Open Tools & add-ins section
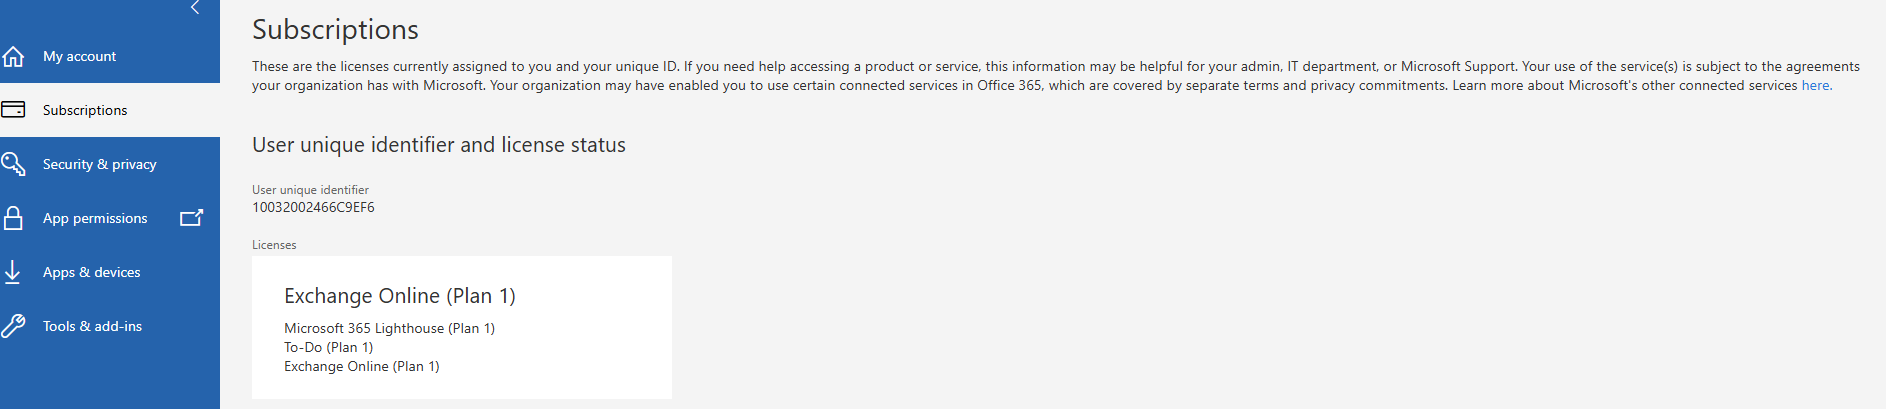 pos(92,326)
